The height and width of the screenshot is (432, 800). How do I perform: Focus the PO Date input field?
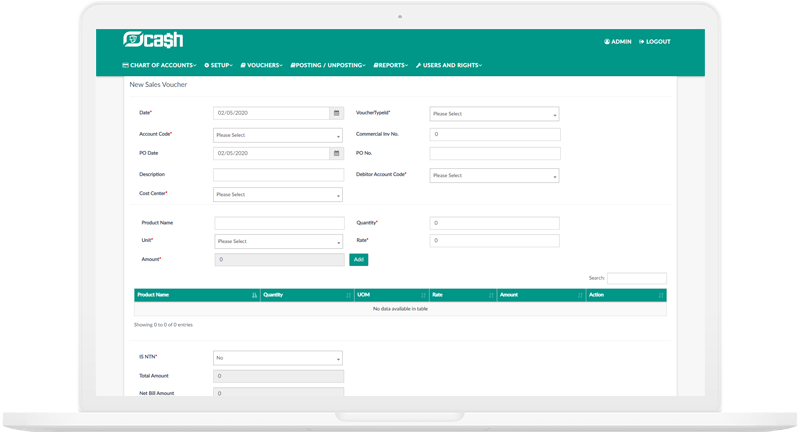click(x=271, y=154)
